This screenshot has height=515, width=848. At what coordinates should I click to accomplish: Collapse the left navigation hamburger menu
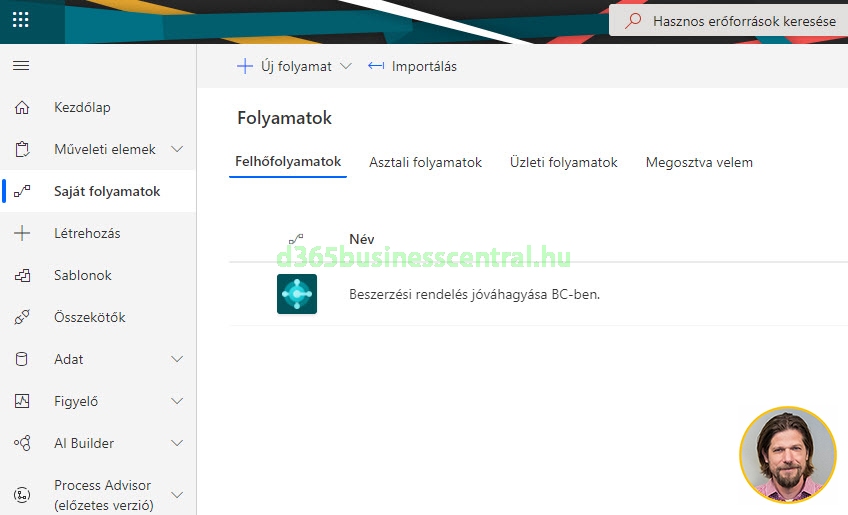click(21, 66)
